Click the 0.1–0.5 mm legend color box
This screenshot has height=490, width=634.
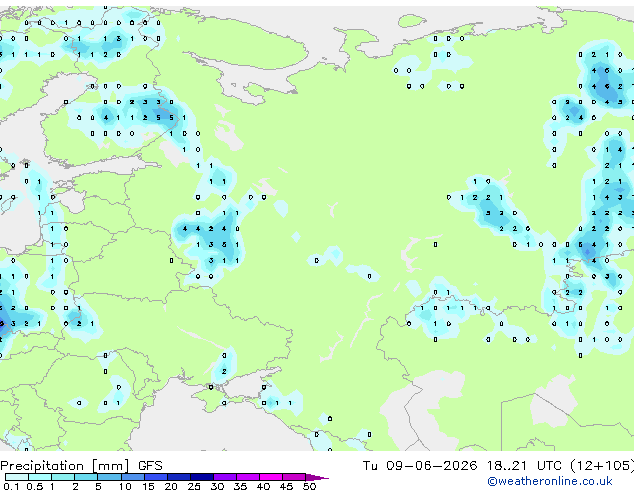[x=17, y=477]
